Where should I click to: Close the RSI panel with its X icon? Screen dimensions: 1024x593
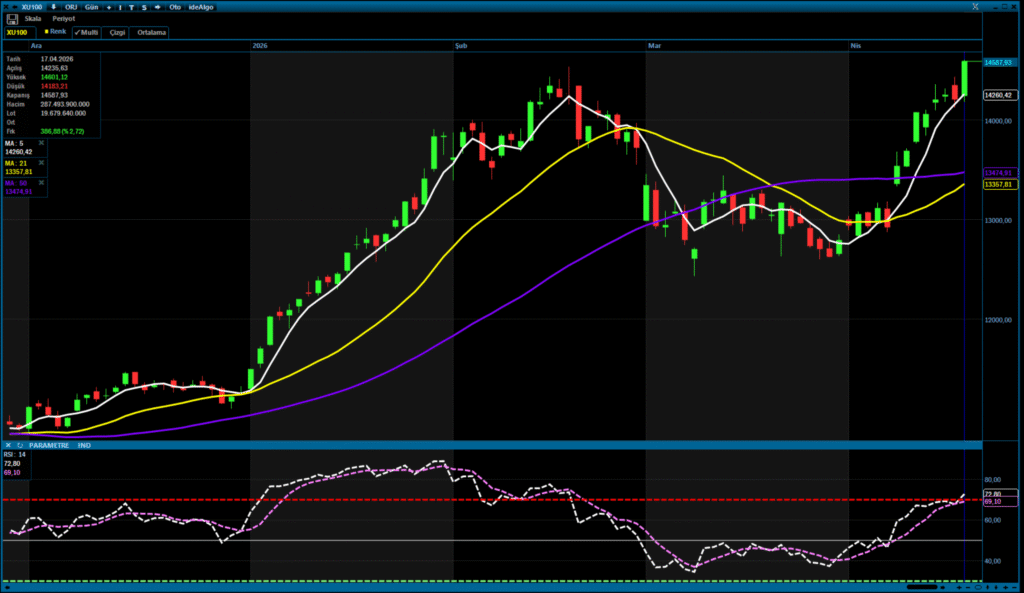[9, 445]
